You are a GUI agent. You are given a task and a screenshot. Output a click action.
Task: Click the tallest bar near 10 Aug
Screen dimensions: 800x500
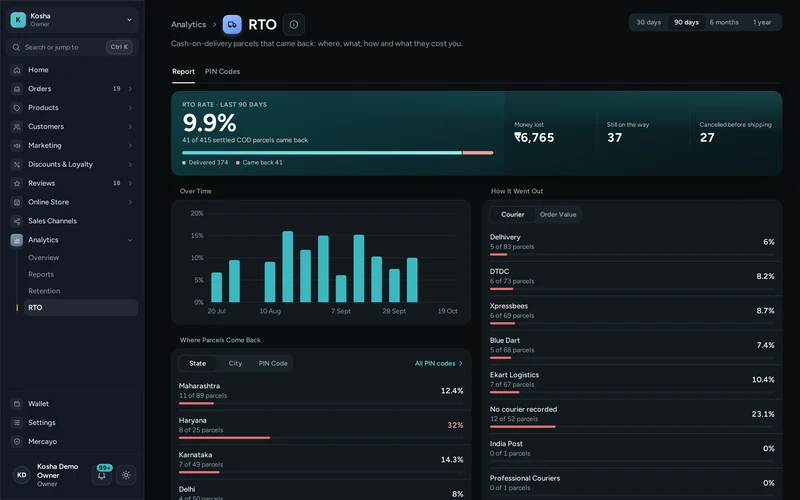pos(288,267)
